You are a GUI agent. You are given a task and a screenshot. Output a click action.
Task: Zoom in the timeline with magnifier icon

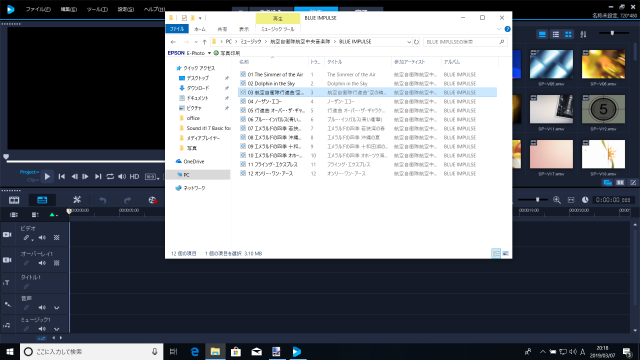pyautogui.click(x=557, y=200)
